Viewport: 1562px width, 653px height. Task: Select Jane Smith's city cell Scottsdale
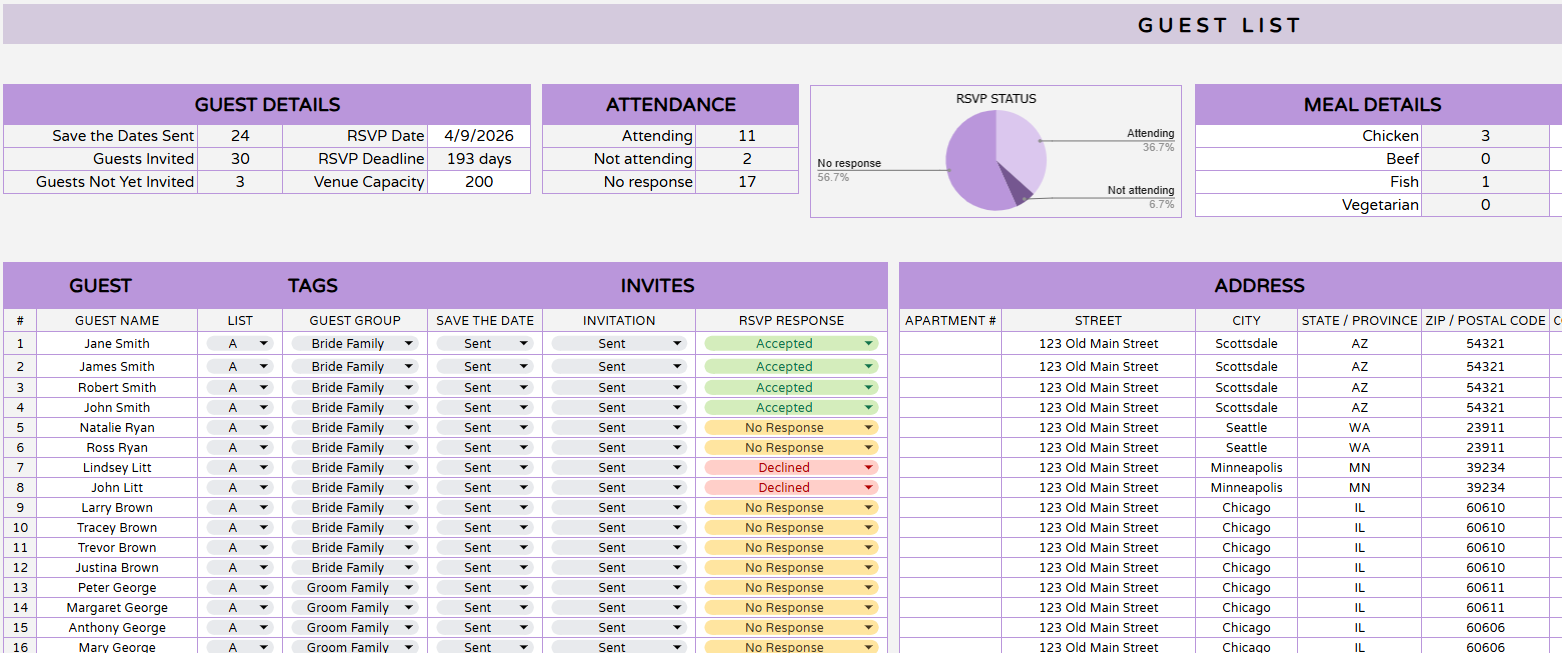pyautogui.click(x=1246, y=344)
